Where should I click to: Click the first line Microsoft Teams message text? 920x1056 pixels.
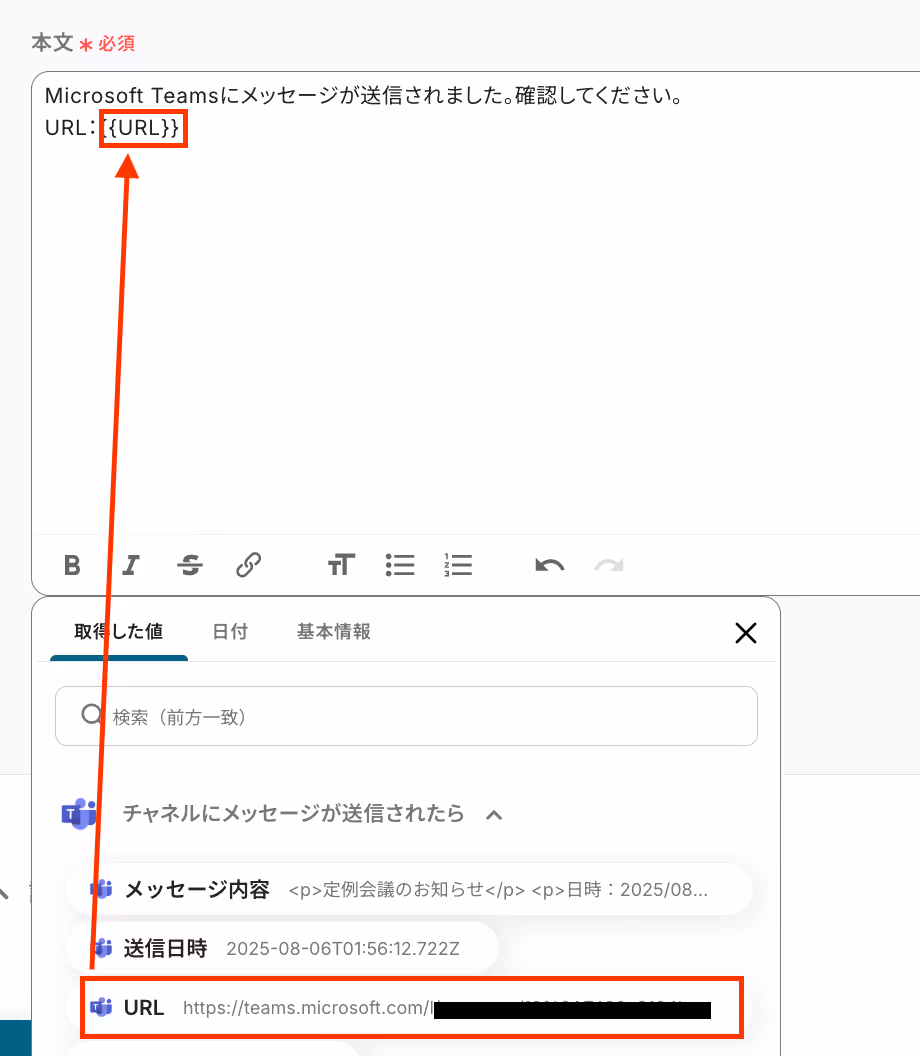coord(364,96)
